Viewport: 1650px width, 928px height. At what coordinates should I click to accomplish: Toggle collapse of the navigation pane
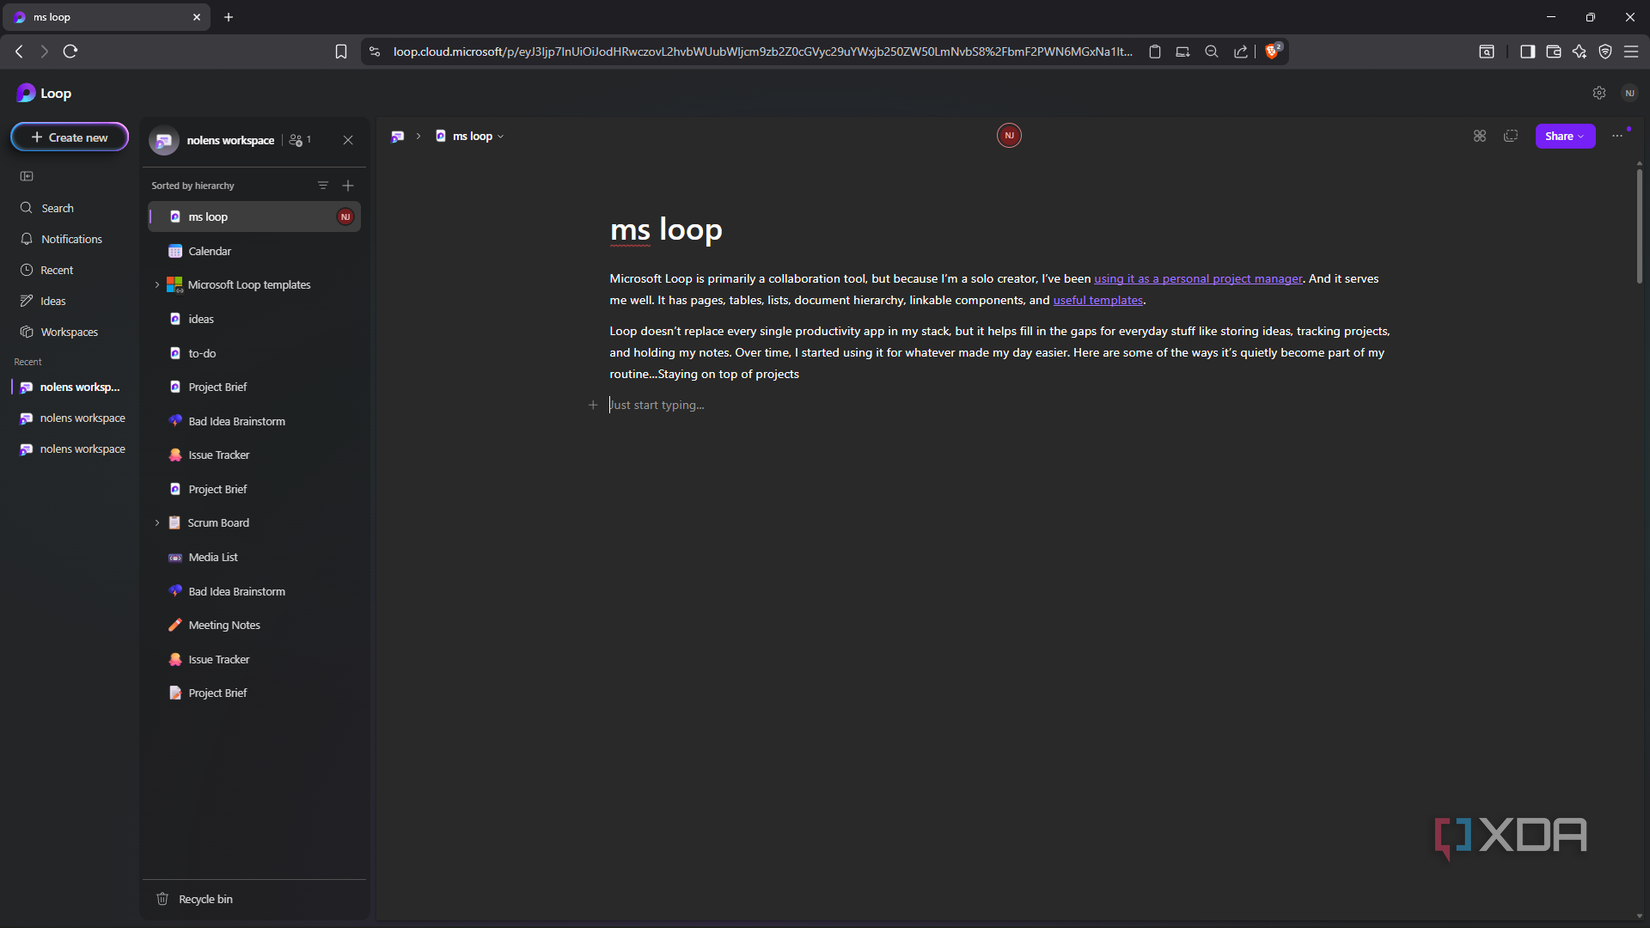tap(25, 176)
